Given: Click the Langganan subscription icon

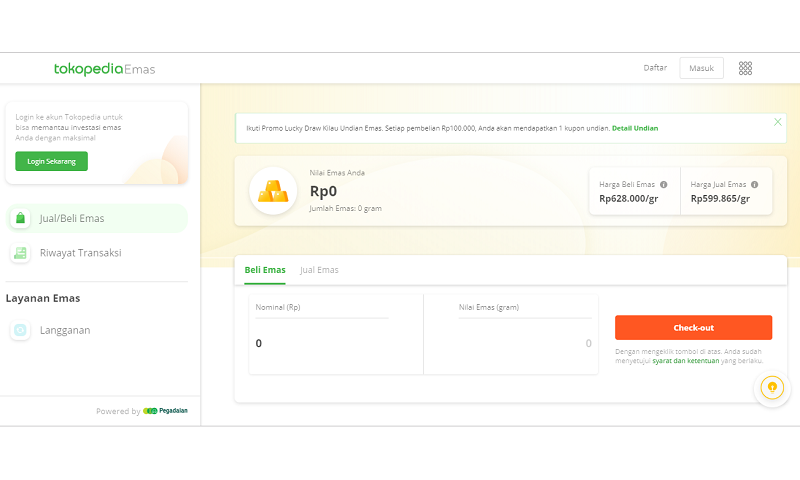Looking at the screenshot, I should coord(20,330).
